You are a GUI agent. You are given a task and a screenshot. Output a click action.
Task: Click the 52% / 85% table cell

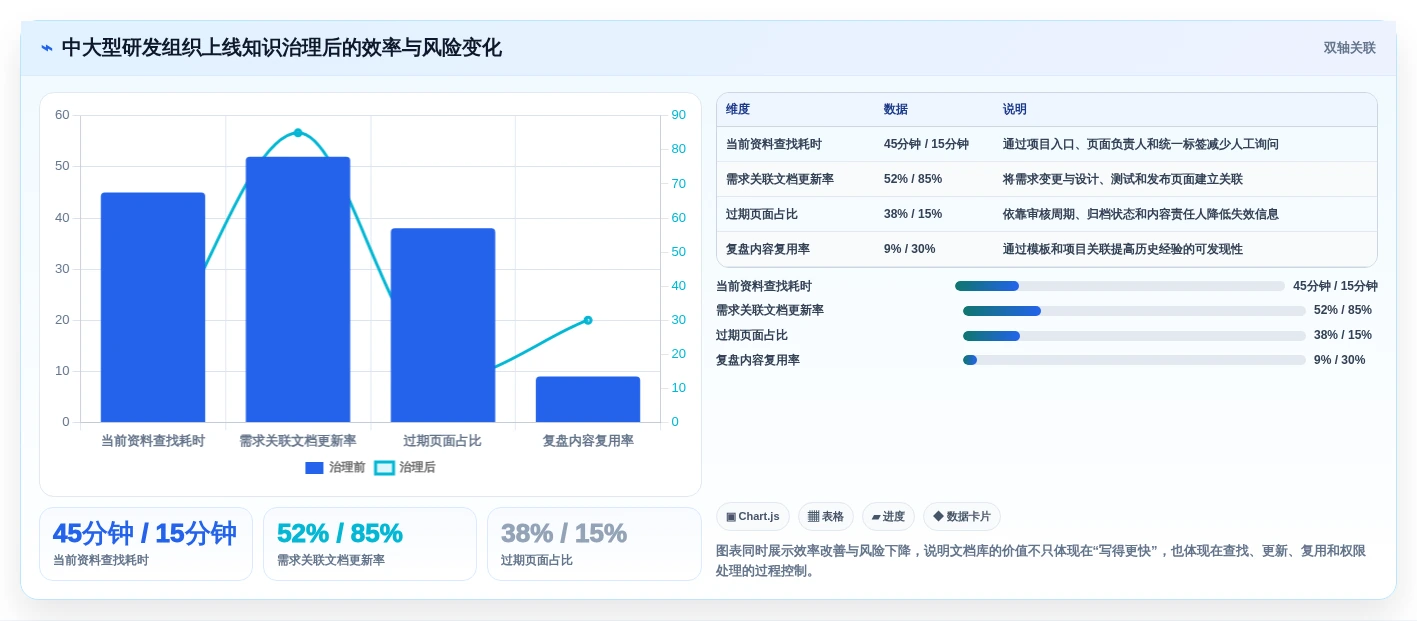pos(913,179)
